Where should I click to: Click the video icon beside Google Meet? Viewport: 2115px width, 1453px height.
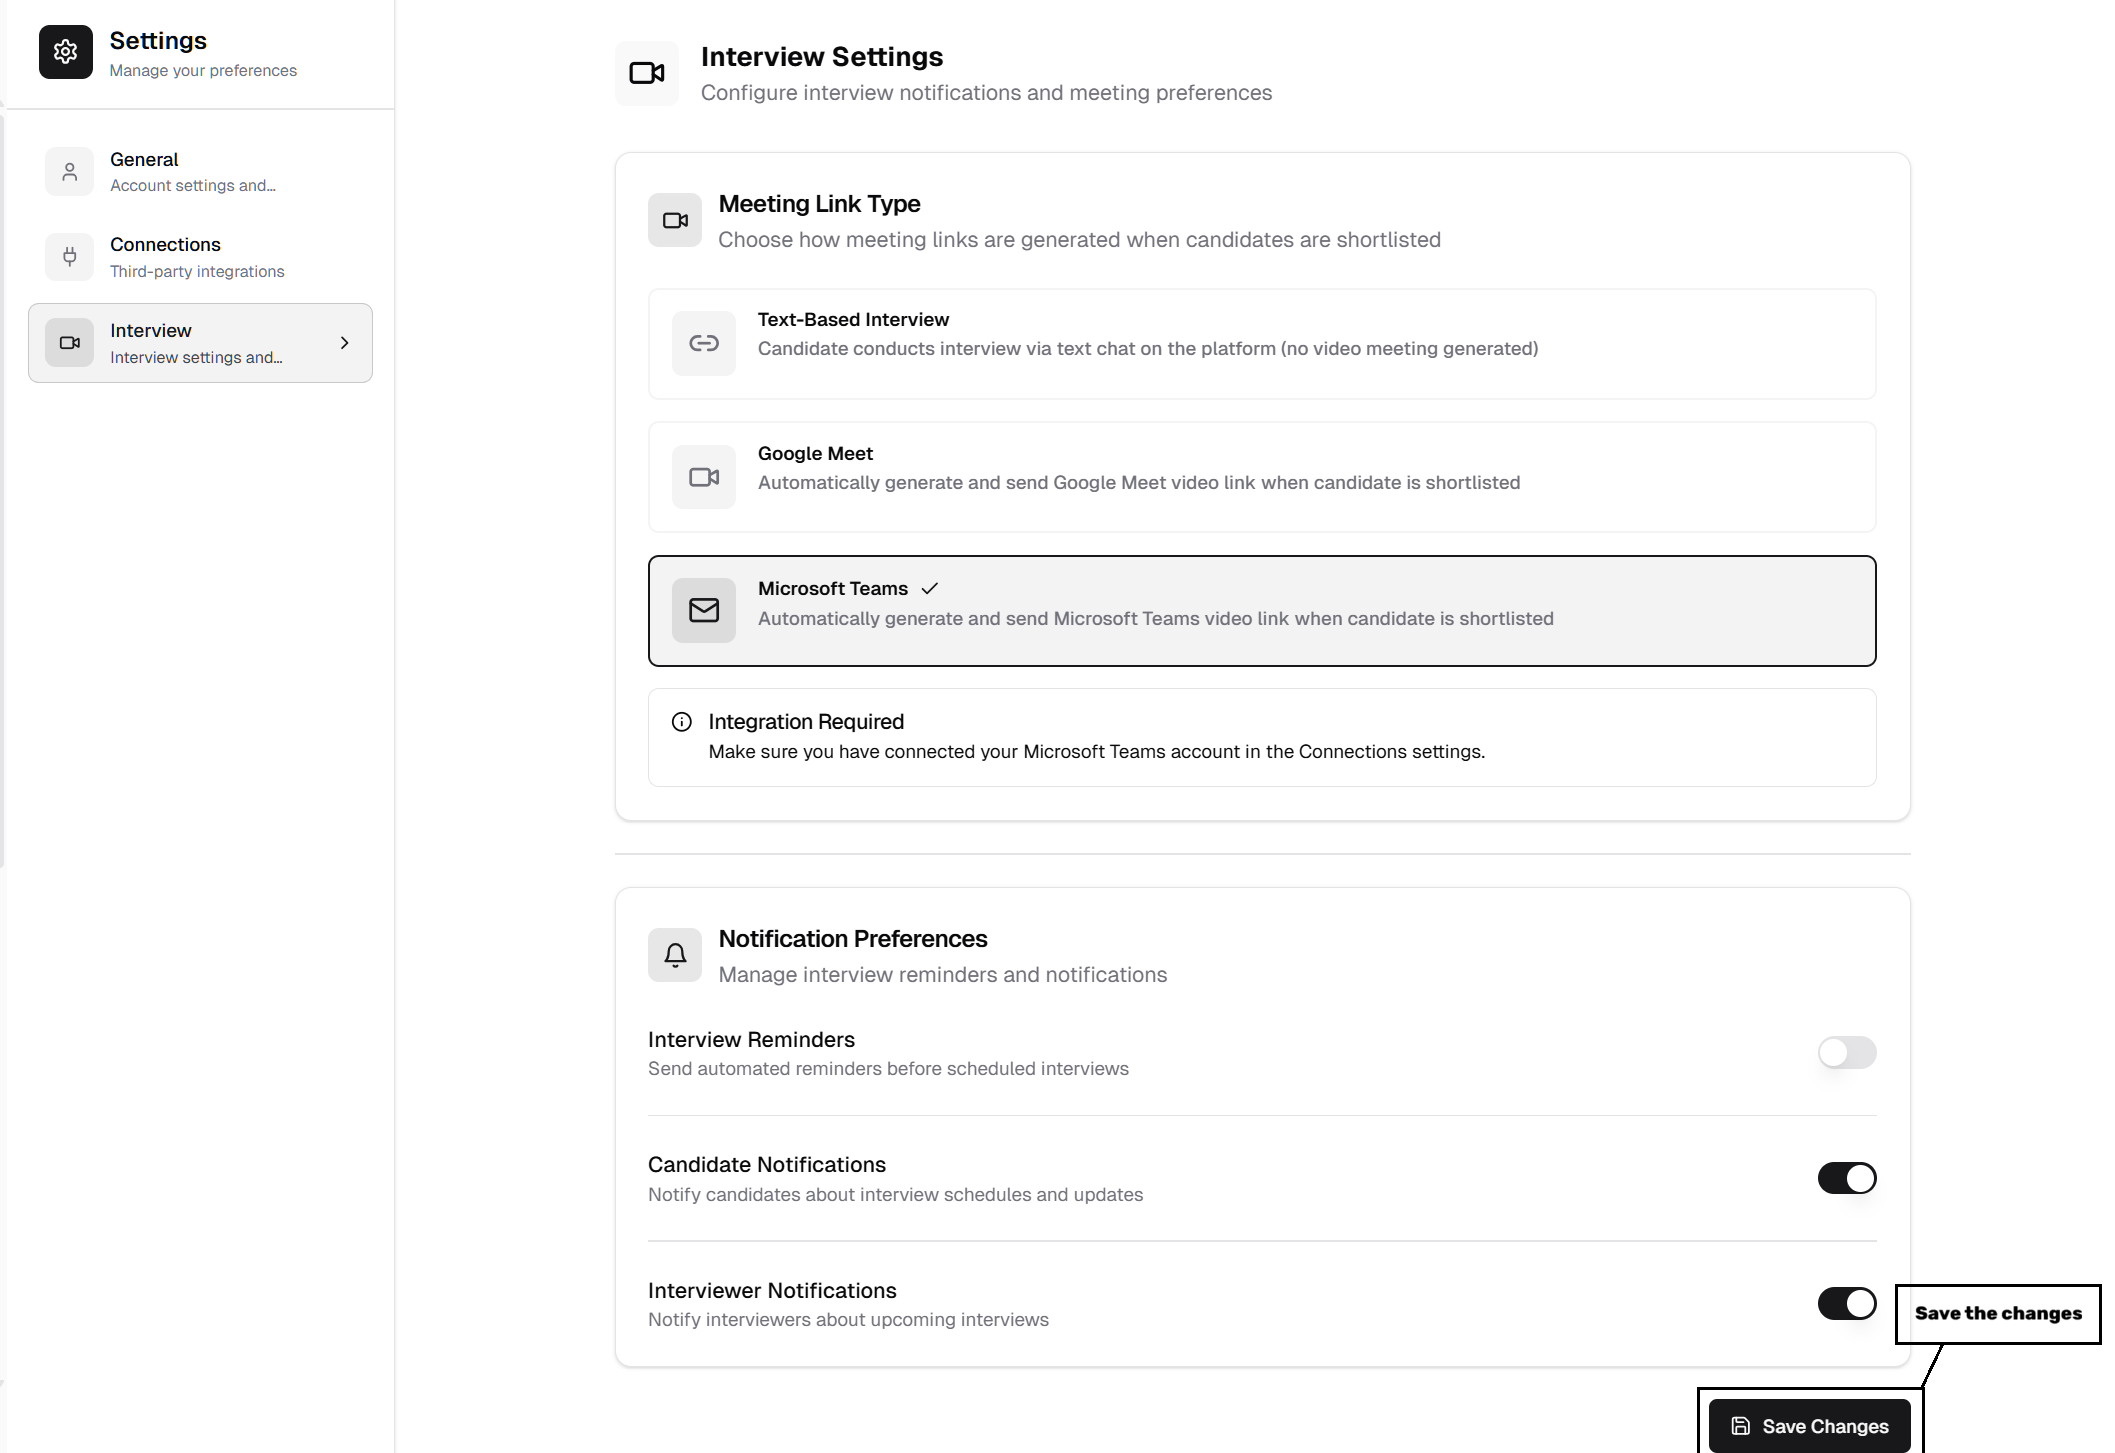pyautogui.click(x=703, y=477)
